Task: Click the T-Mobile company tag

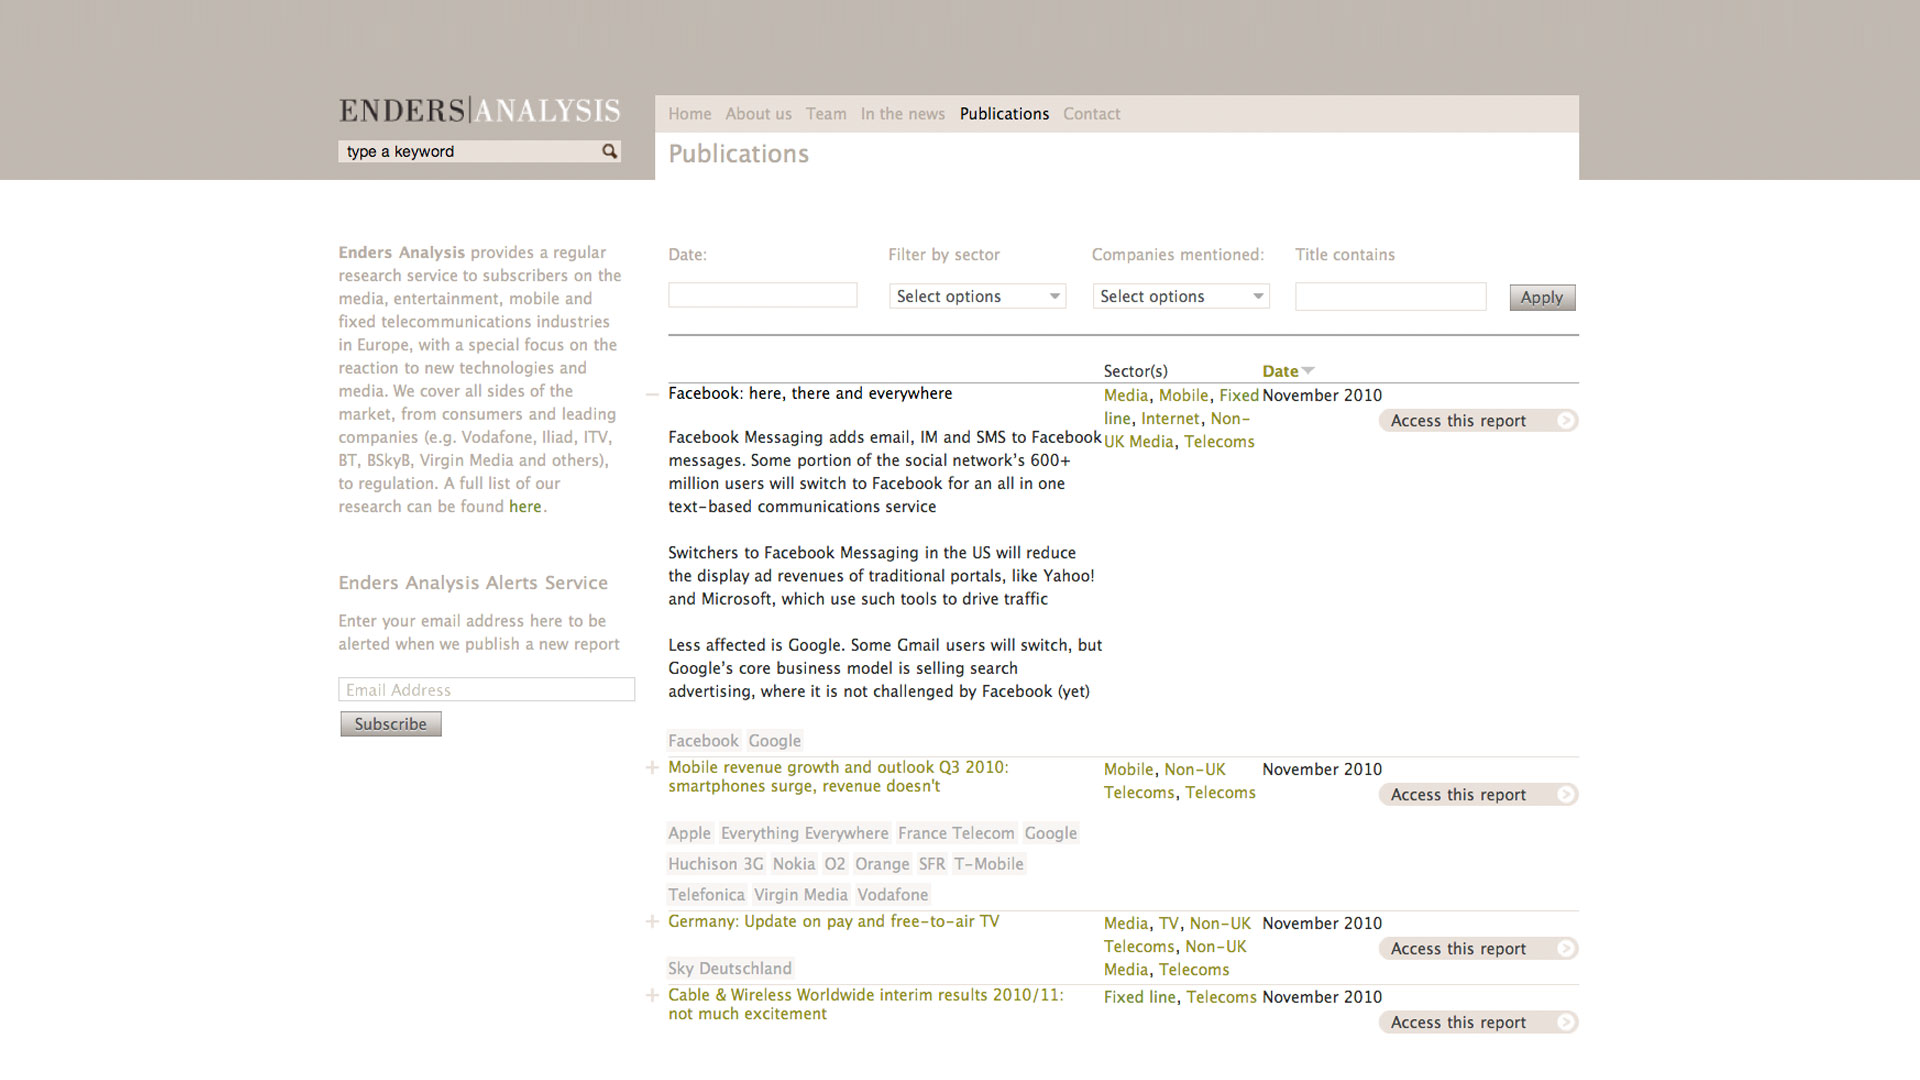Action: 989,865
